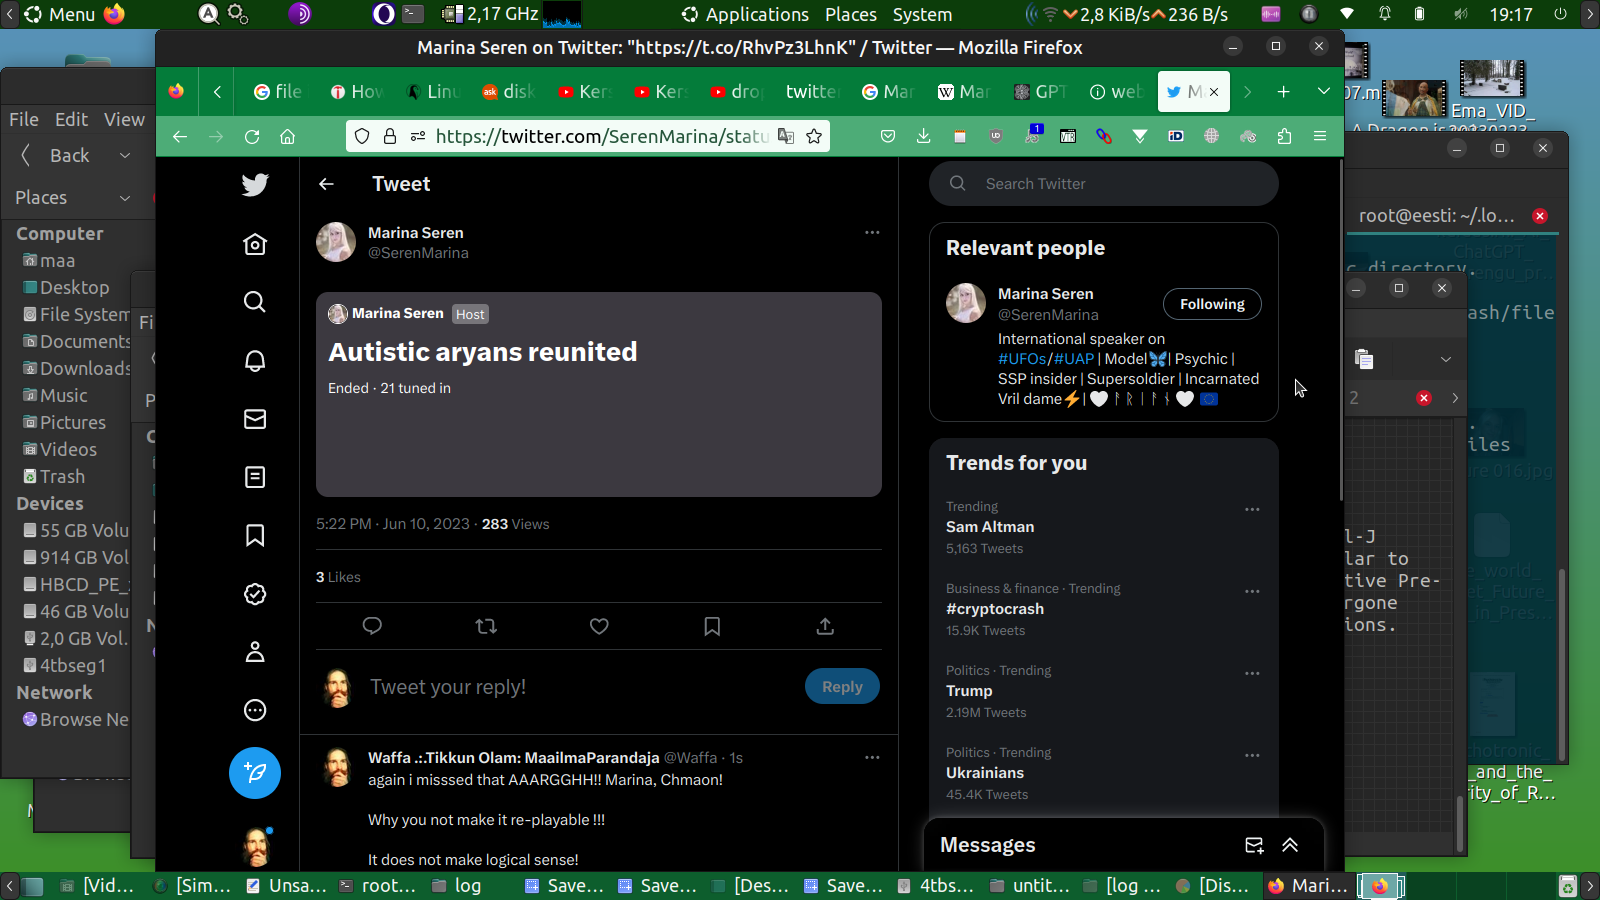Expand the Messages drawer

[x=1290, y=845]
